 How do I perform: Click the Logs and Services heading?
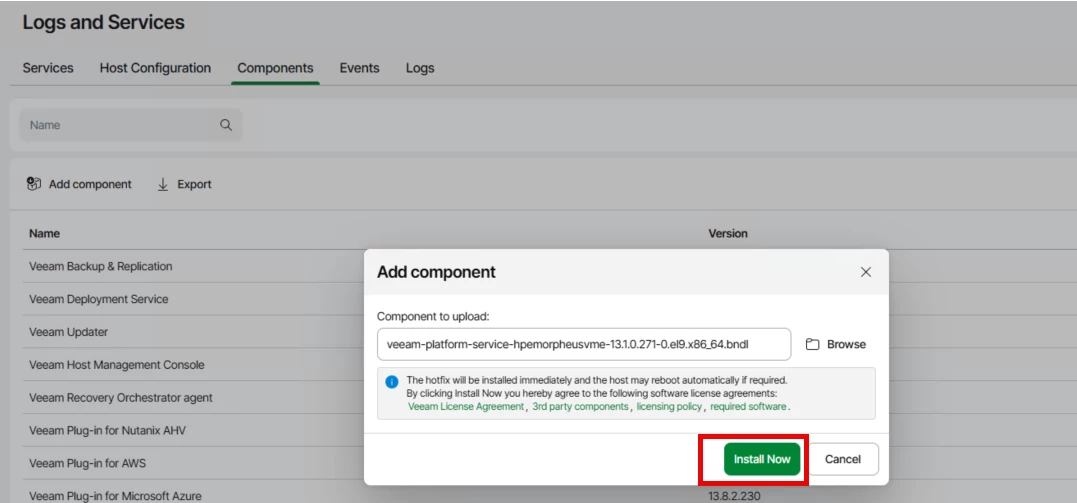[104, 22]
